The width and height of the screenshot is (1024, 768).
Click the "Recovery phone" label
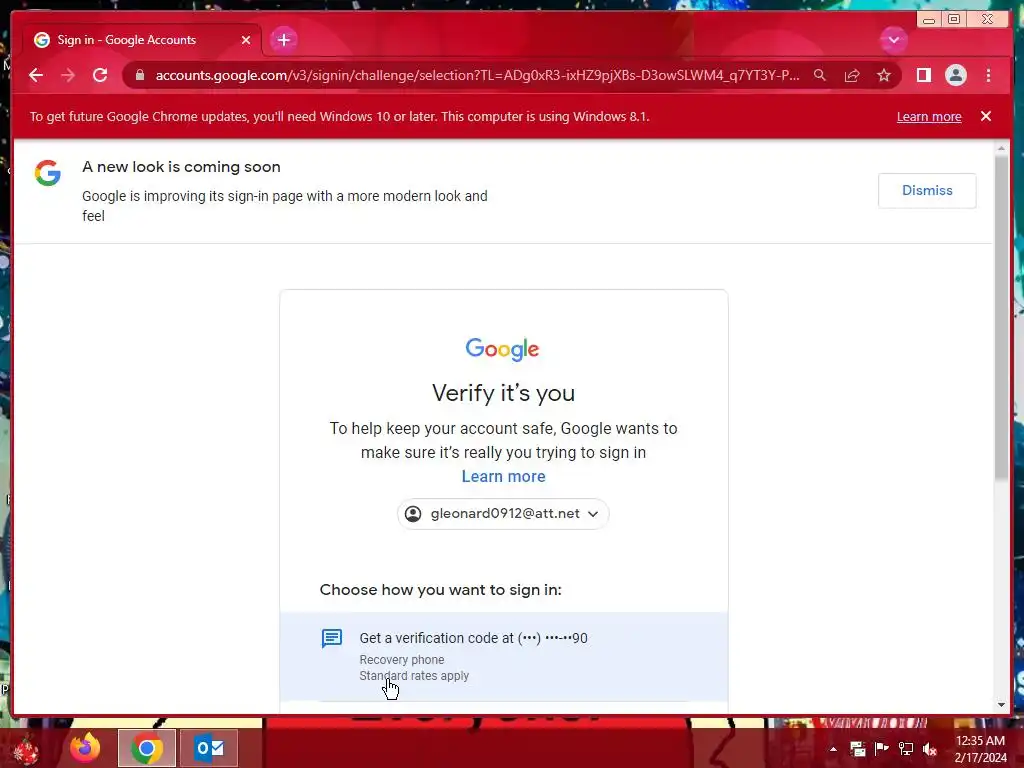[402, 660]
